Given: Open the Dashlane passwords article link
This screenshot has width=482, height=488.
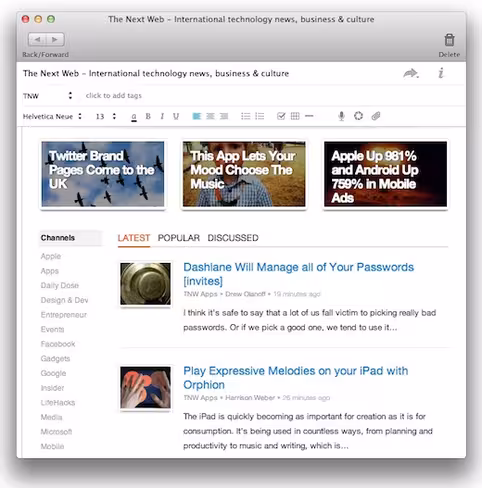Looking at the screenshot, I should pos(298,274).
